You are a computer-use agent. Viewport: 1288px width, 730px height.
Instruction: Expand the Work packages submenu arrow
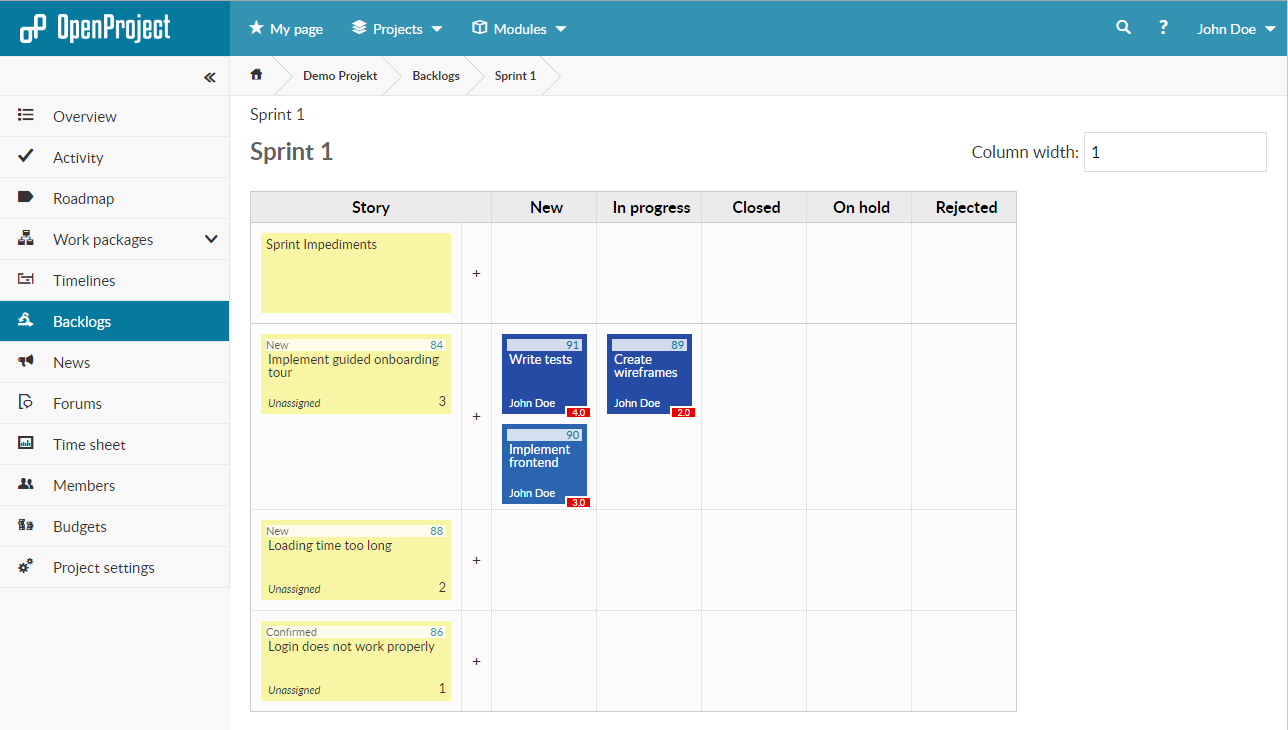point(211,239)
